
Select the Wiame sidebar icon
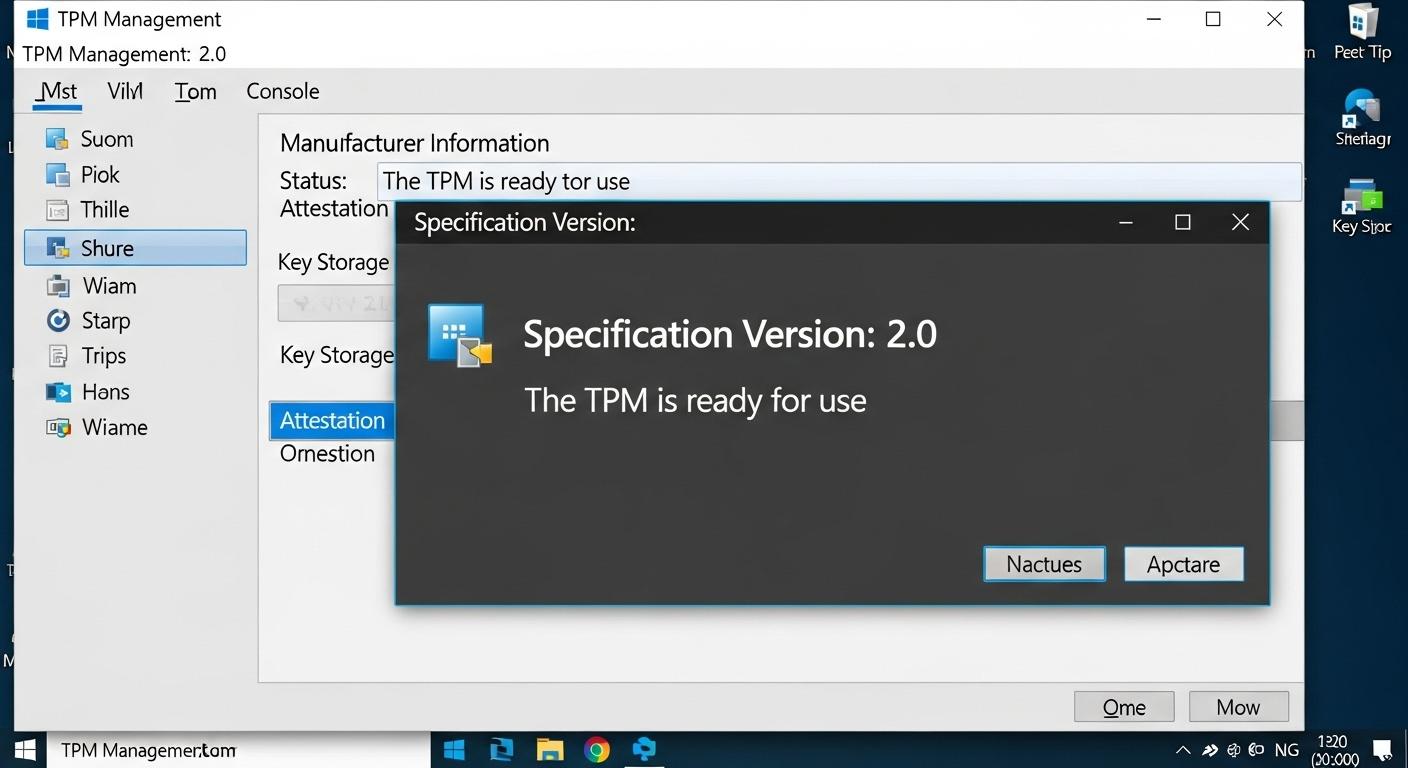[x=58, y=428]
